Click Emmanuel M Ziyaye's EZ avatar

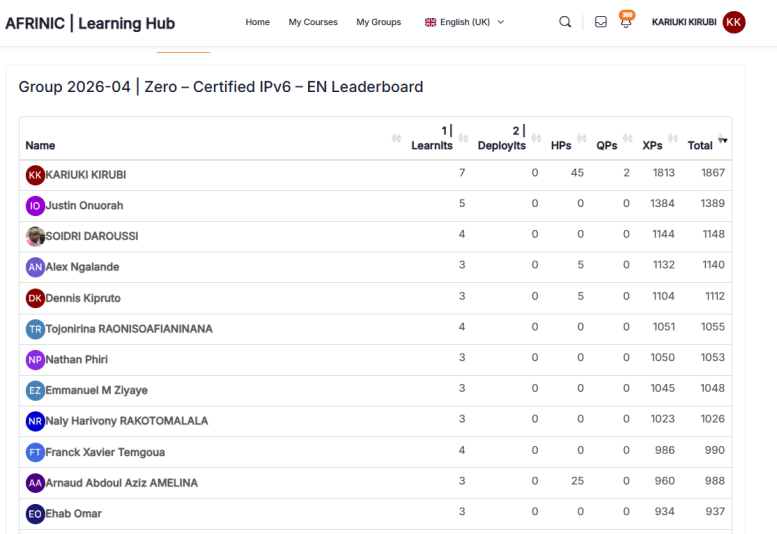pos(35,390)
